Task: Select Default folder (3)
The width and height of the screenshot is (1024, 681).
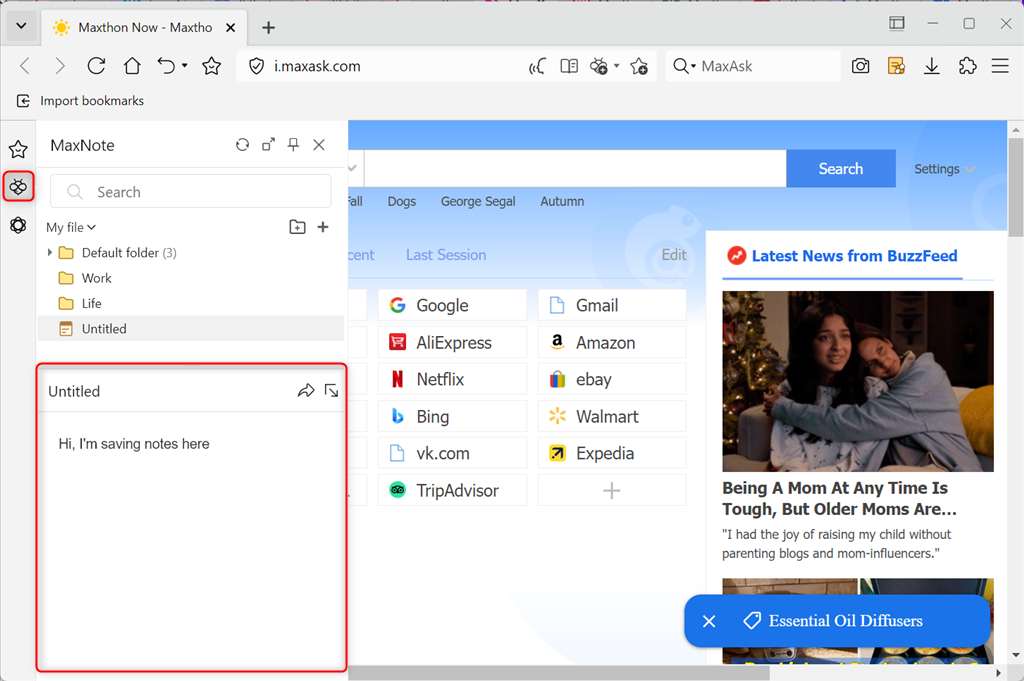Action: point(129,253)
